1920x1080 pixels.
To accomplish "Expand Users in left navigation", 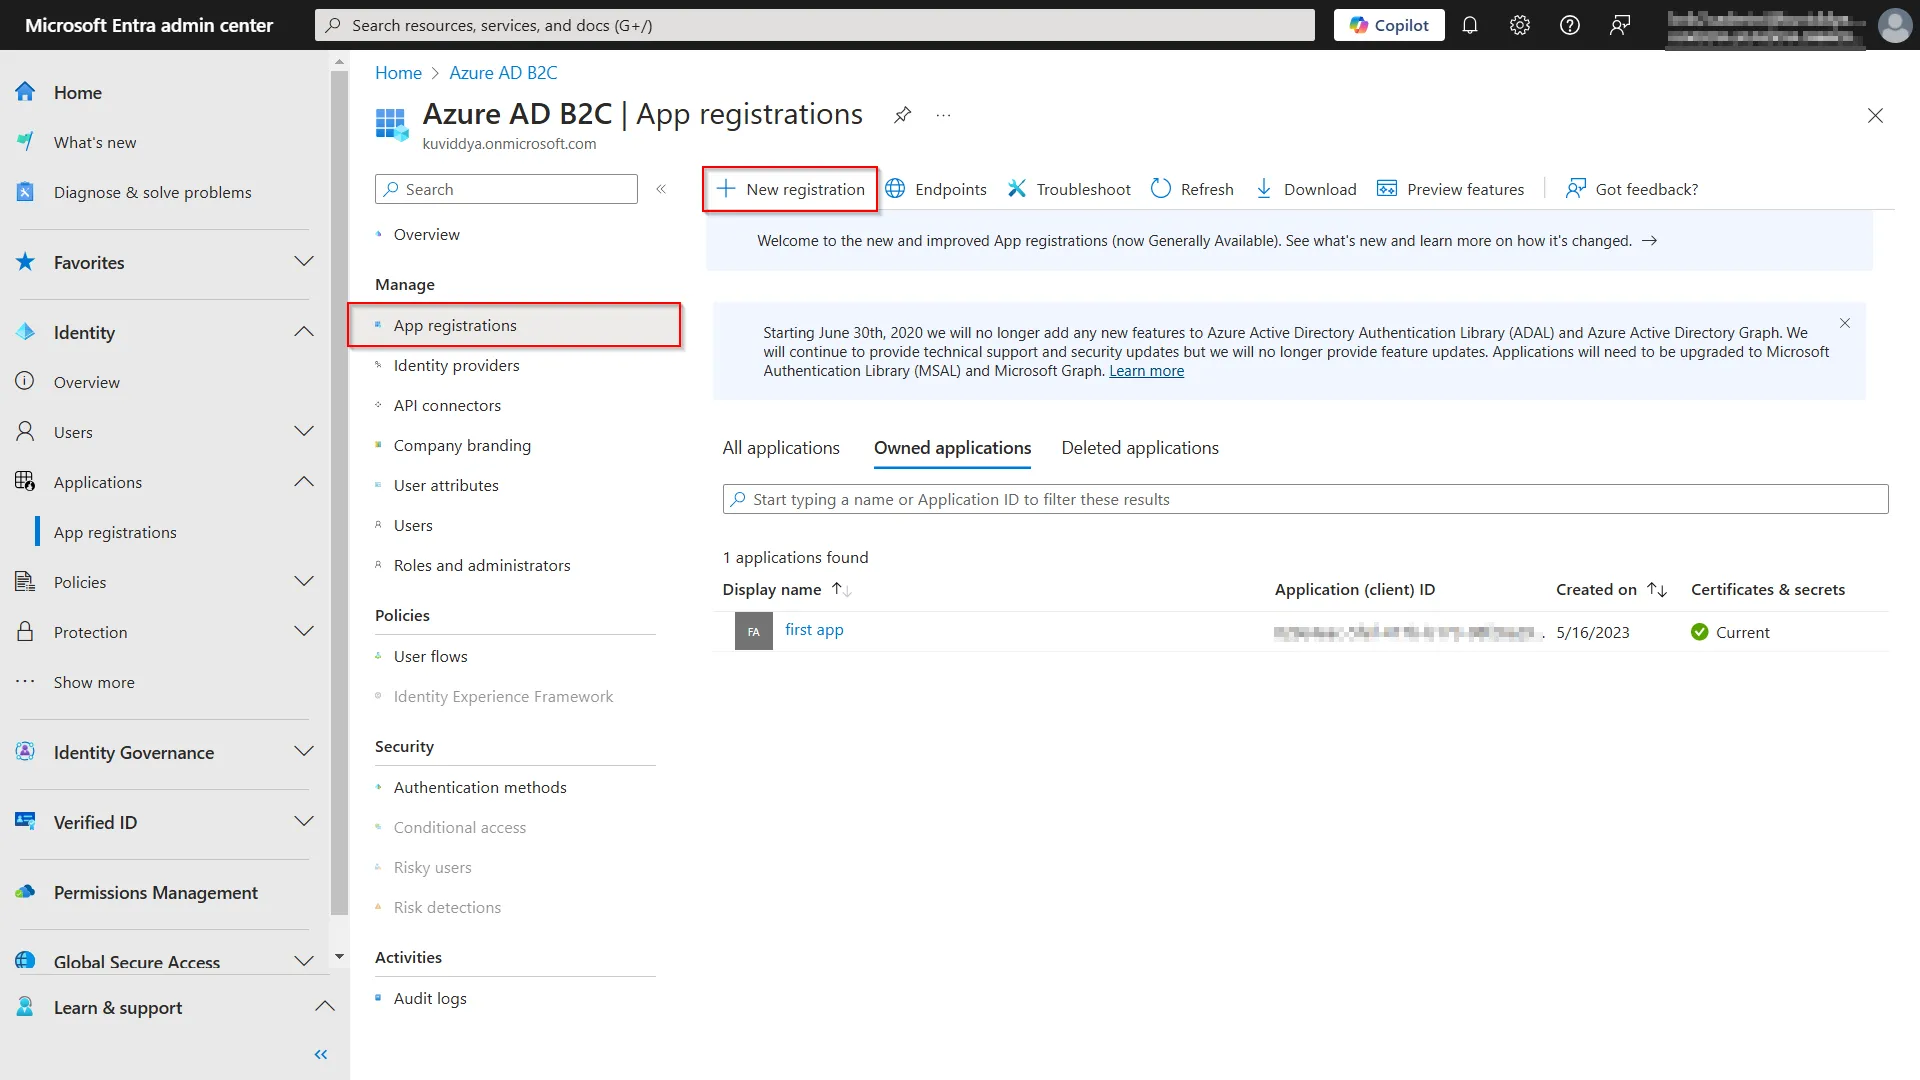I will click(x=304, y=432).
